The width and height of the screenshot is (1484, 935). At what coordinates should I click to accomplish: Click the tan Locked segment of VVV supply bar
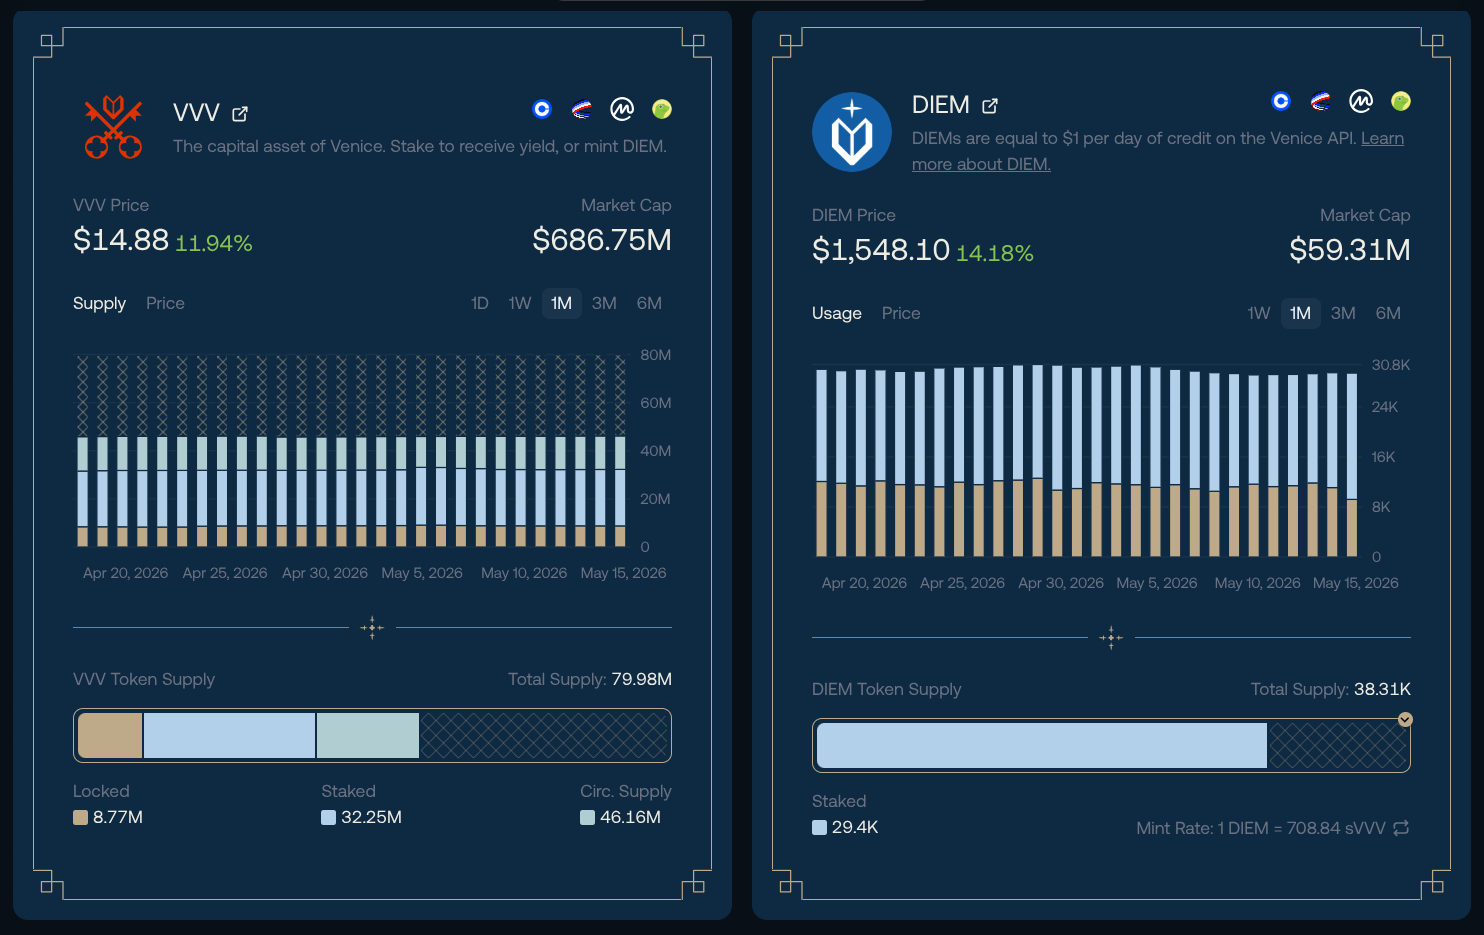tap(110, 735)
